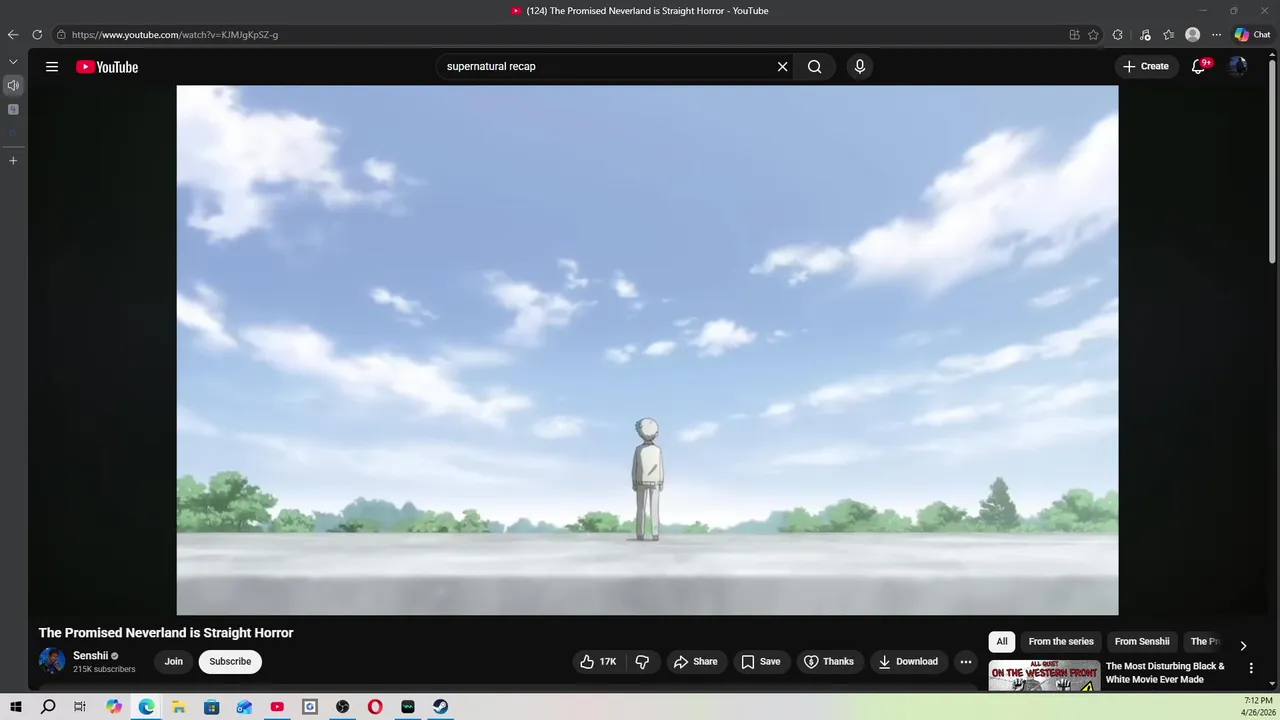Click the URL address bar
The height and width of the screenshot is (720, 1280).
(x=560, y=35)
